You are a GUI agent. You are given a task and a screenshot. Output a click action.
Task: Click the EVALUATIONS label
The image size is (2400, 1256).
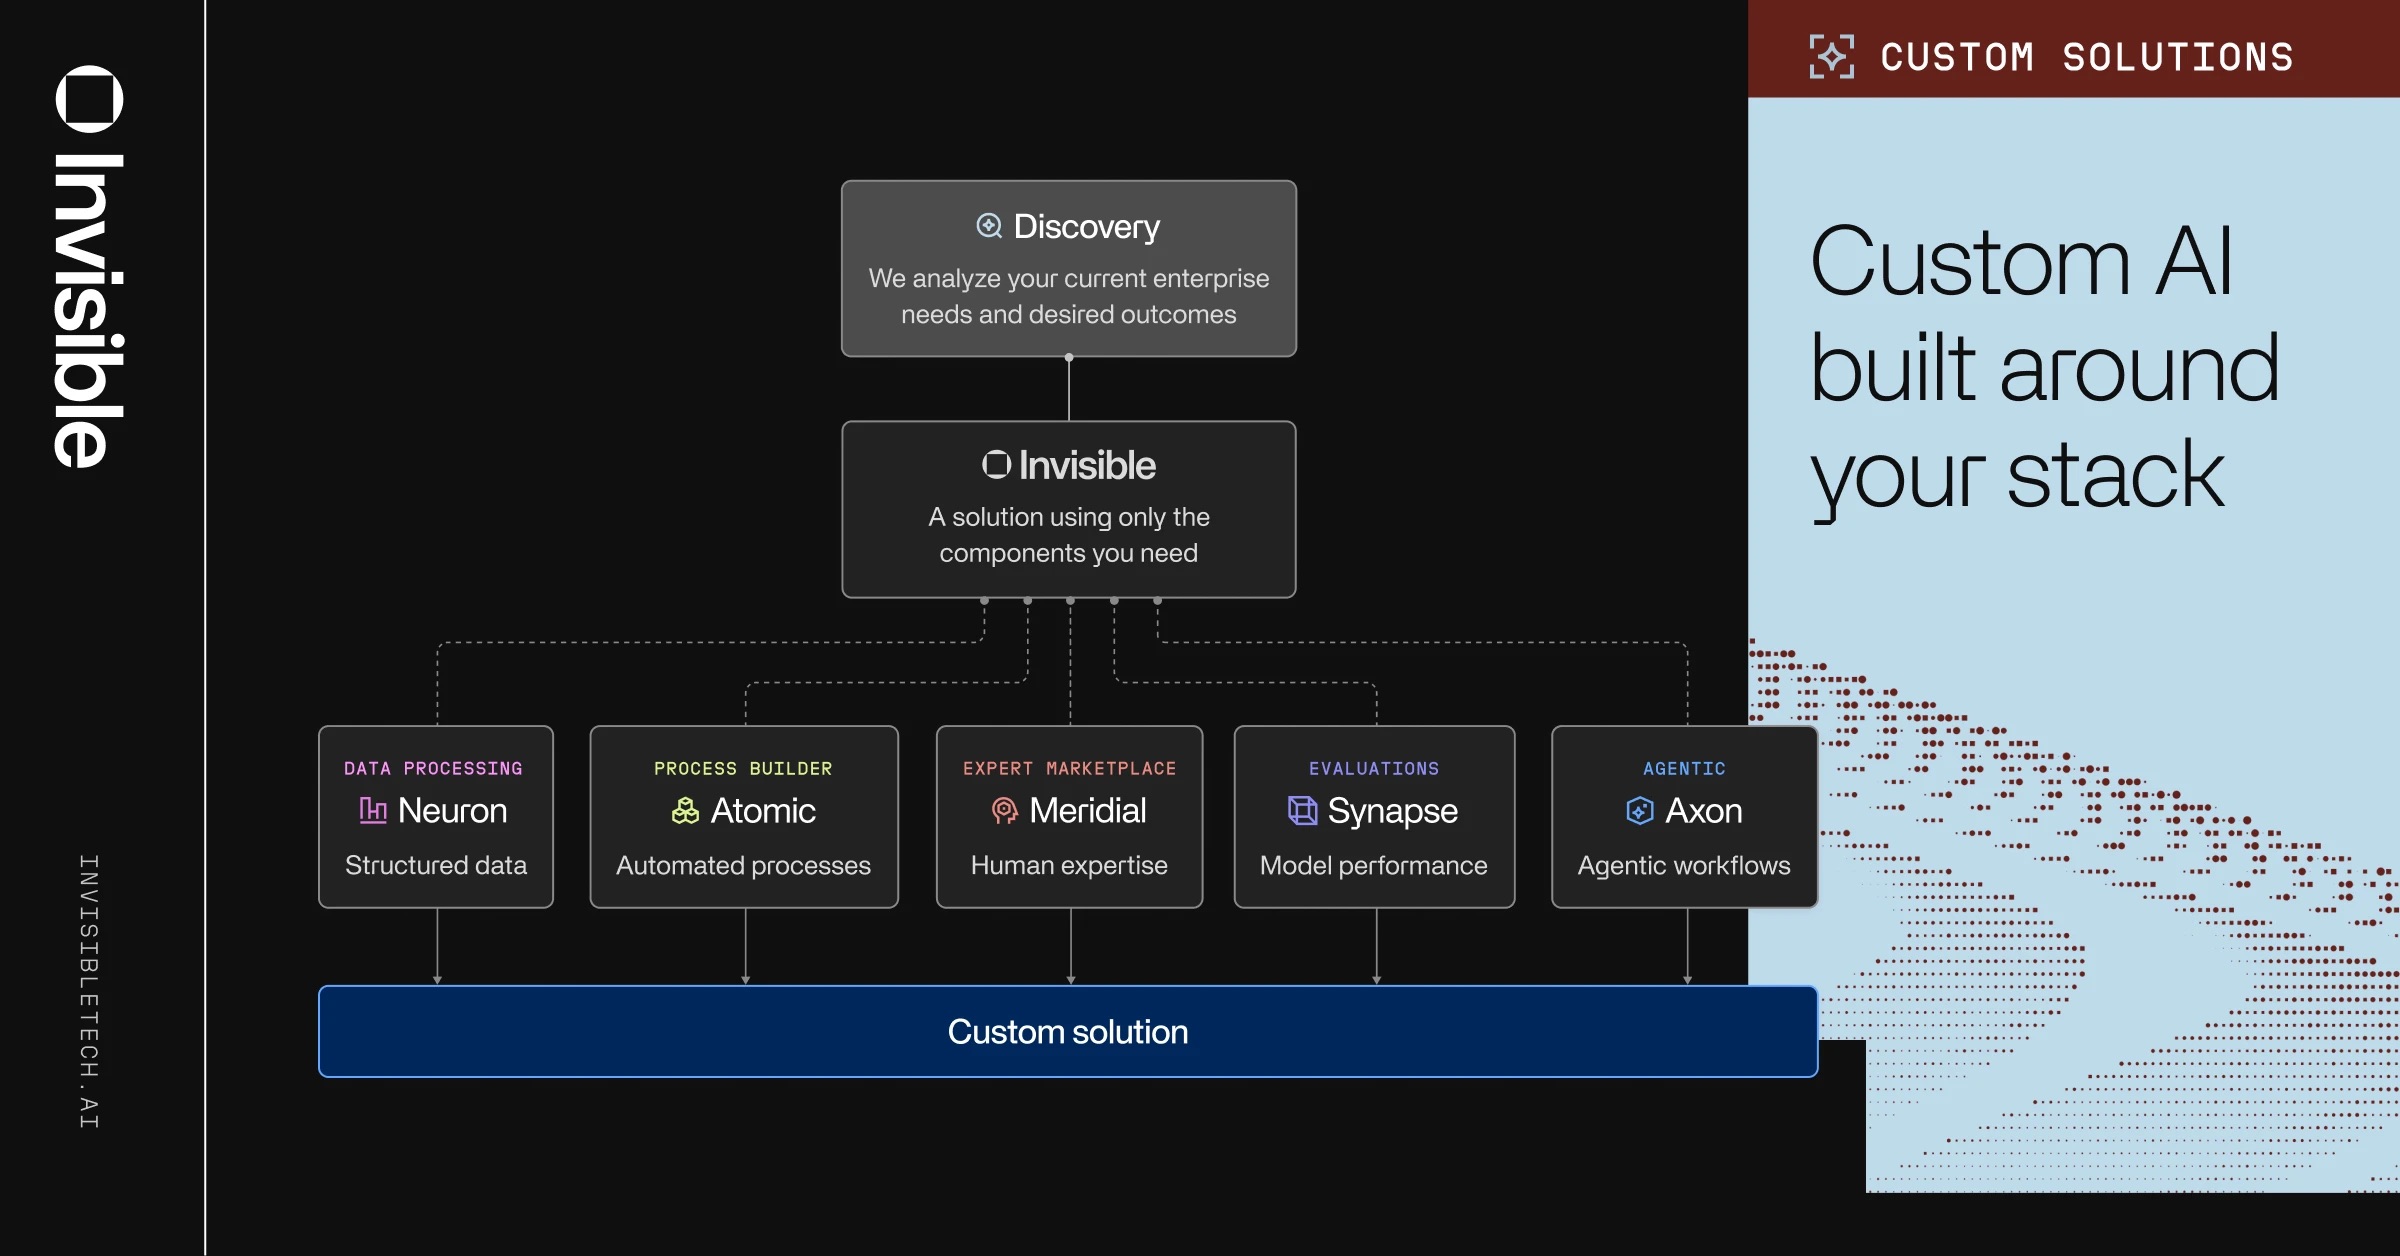coord(1373,768)
